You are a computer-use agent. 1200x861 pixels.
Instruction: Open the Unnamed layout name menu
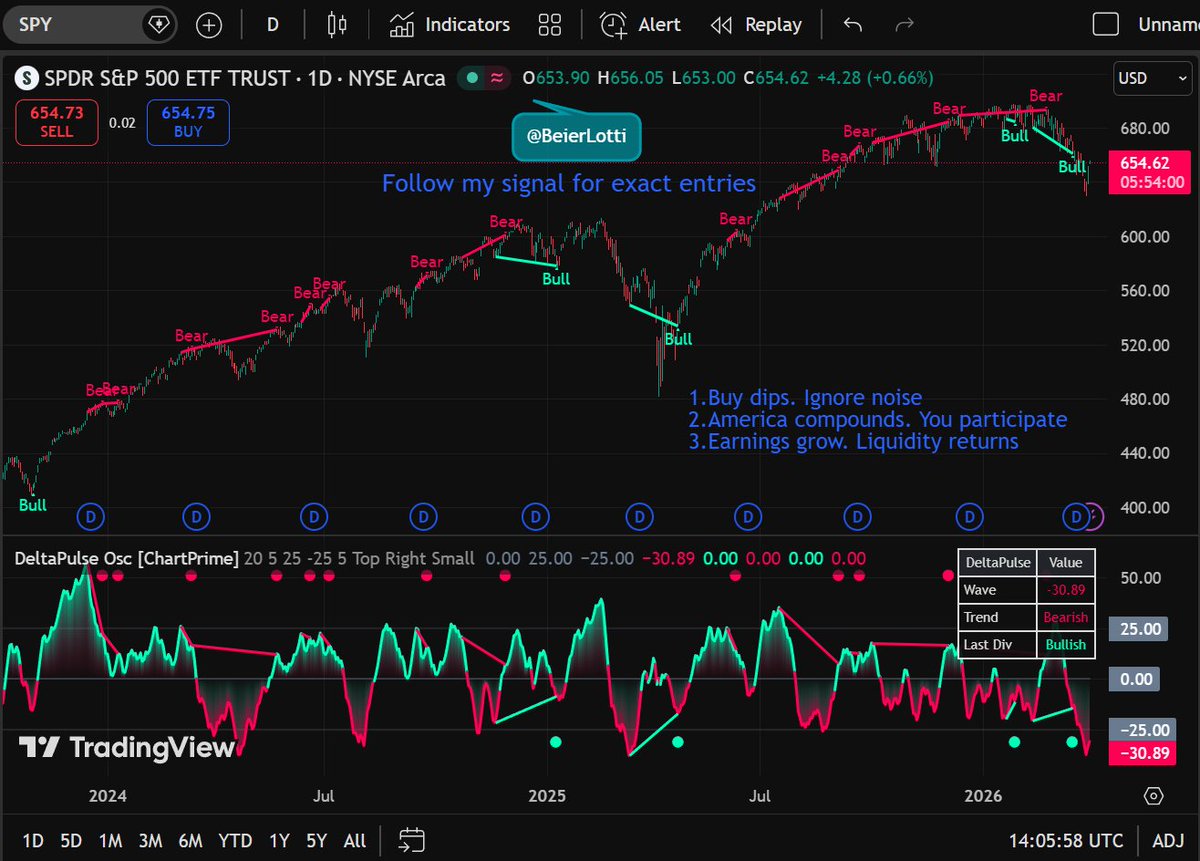tap(1167, 25)
